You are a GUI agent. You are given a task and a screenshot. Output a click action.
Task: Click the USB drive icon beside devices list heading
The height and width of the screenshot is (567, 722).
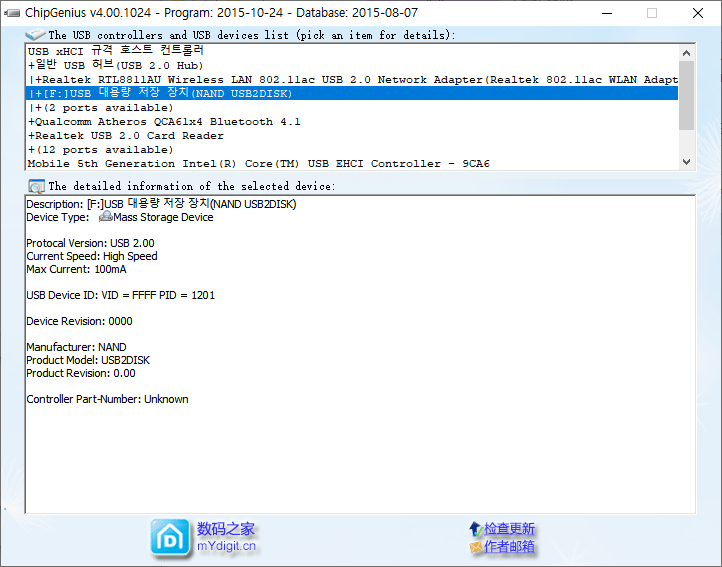pos(35,35)
